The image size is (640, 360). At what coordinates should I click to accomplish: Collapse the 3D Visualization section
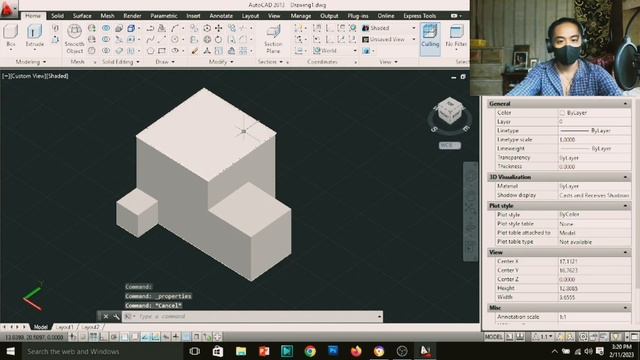[625, 177]
